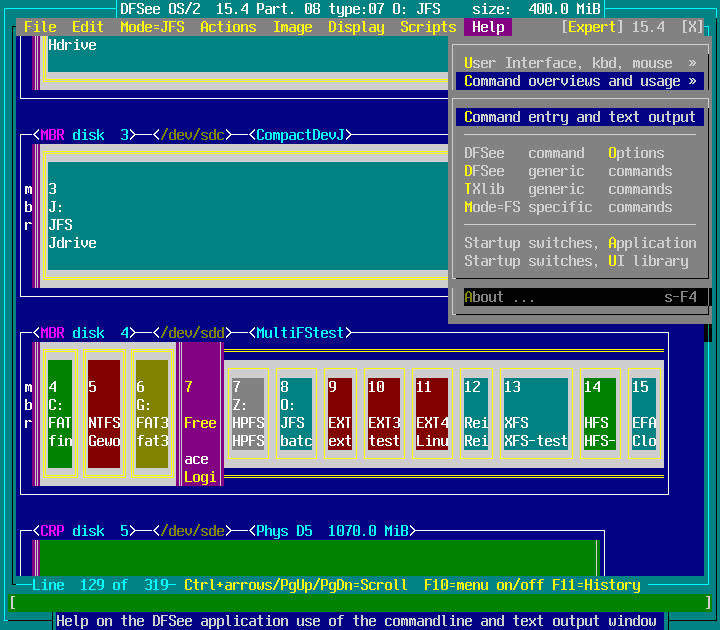Select partition 7 Z: HPFS block
The width and height of the screenshot is (720, 630).
248,414
